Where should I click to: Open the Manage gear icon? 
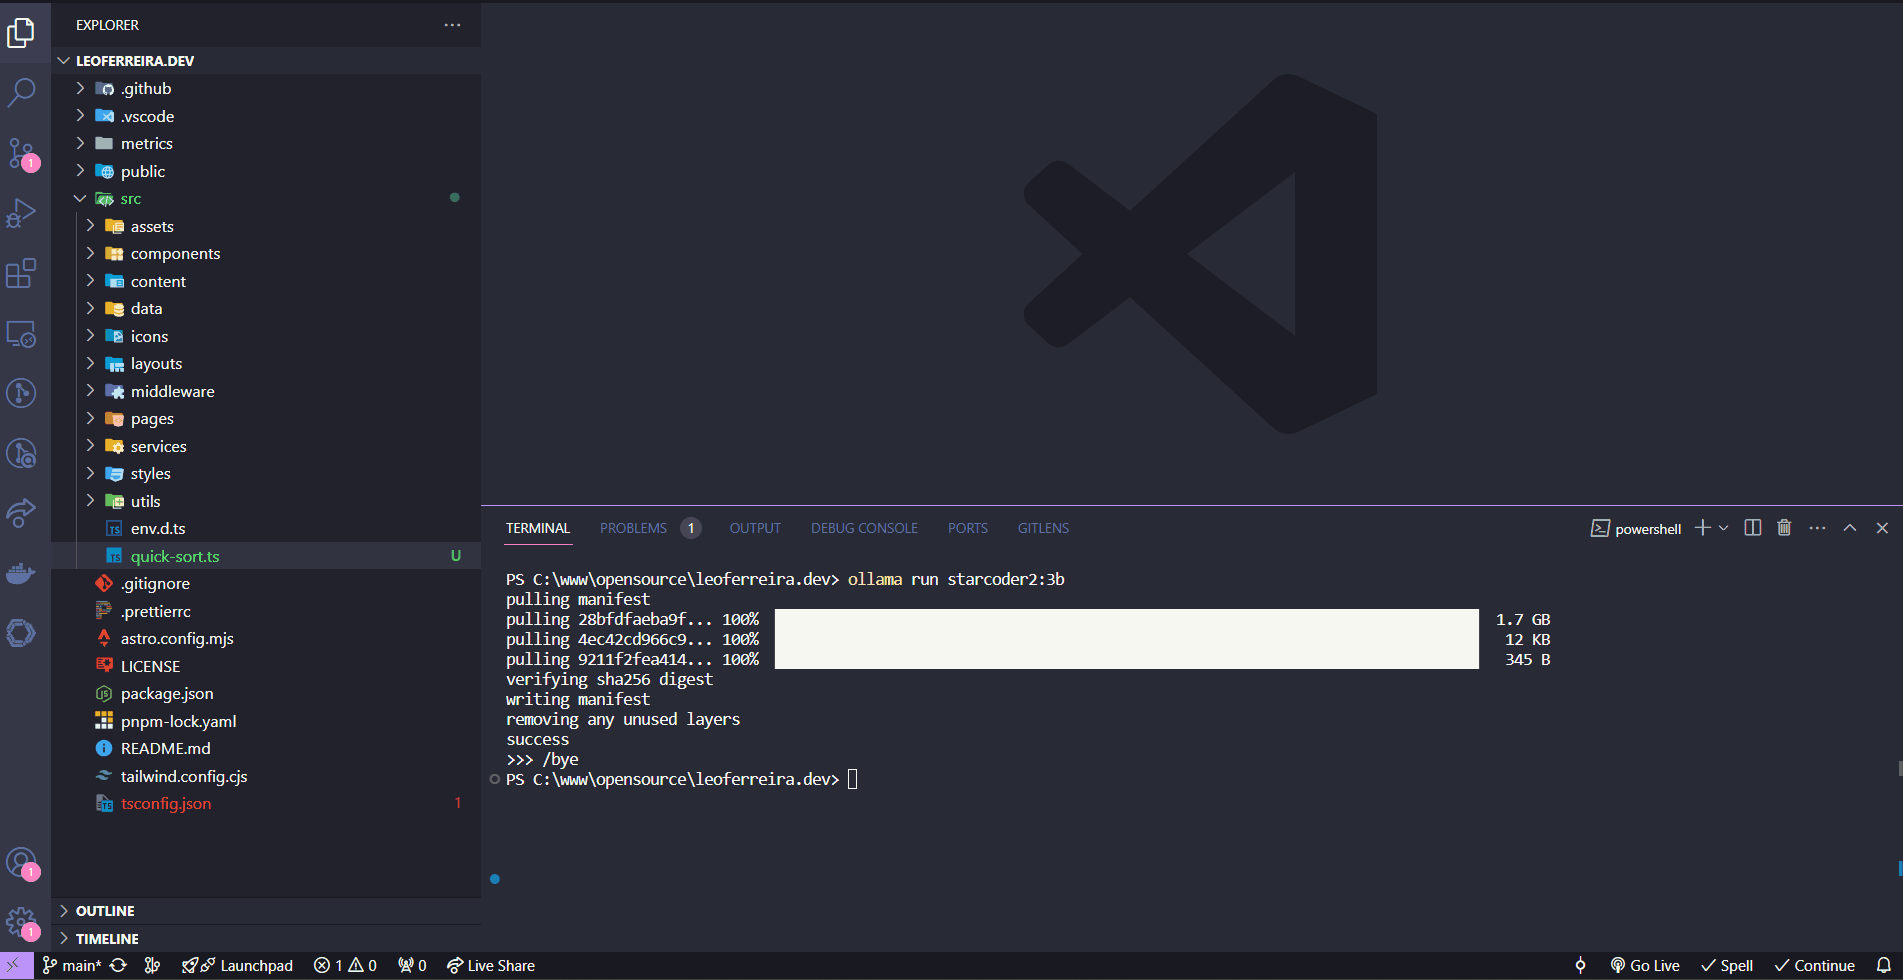tap(21, 922)
